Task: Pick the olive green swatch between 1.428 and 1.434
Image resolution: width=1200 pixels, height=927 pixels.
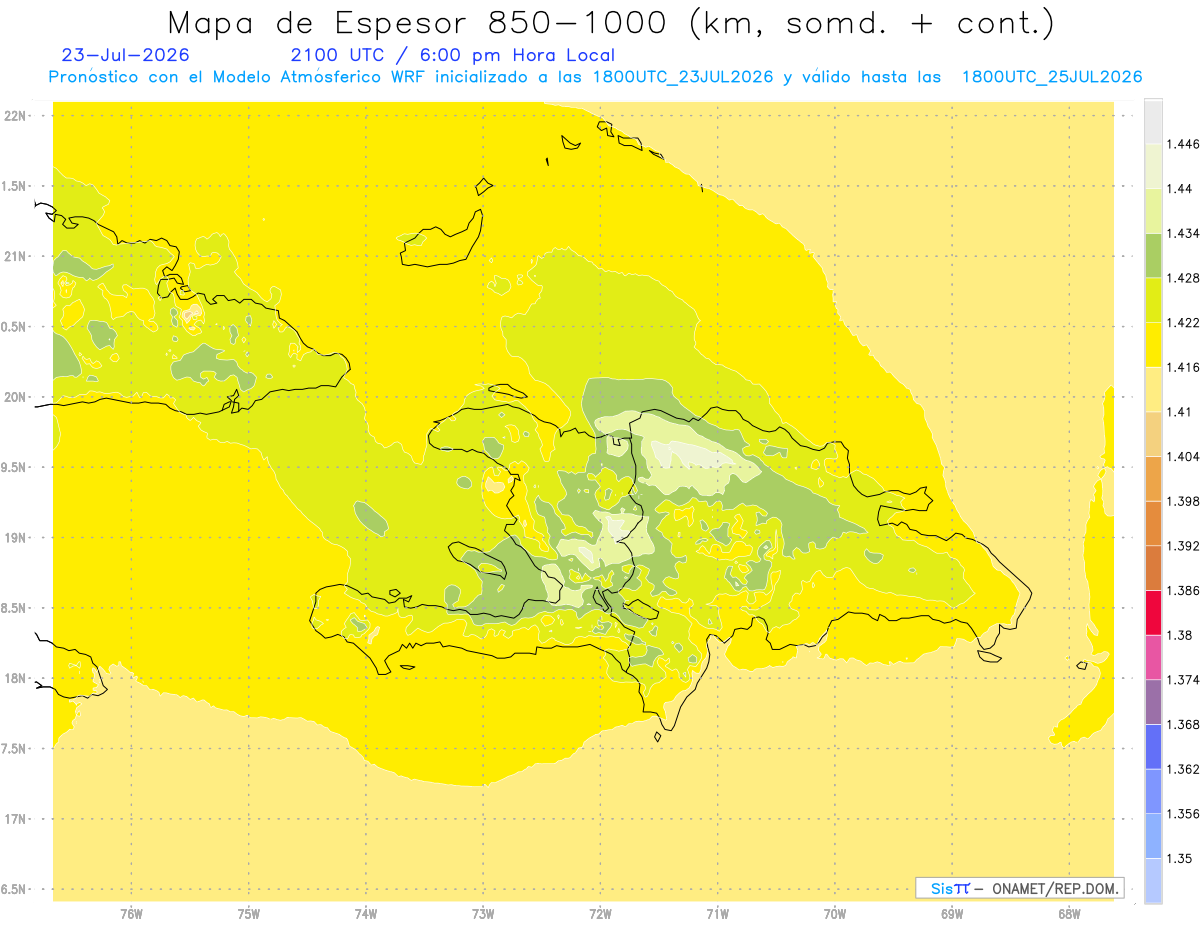Action: pyautogui.click(x=1153, y=255)
